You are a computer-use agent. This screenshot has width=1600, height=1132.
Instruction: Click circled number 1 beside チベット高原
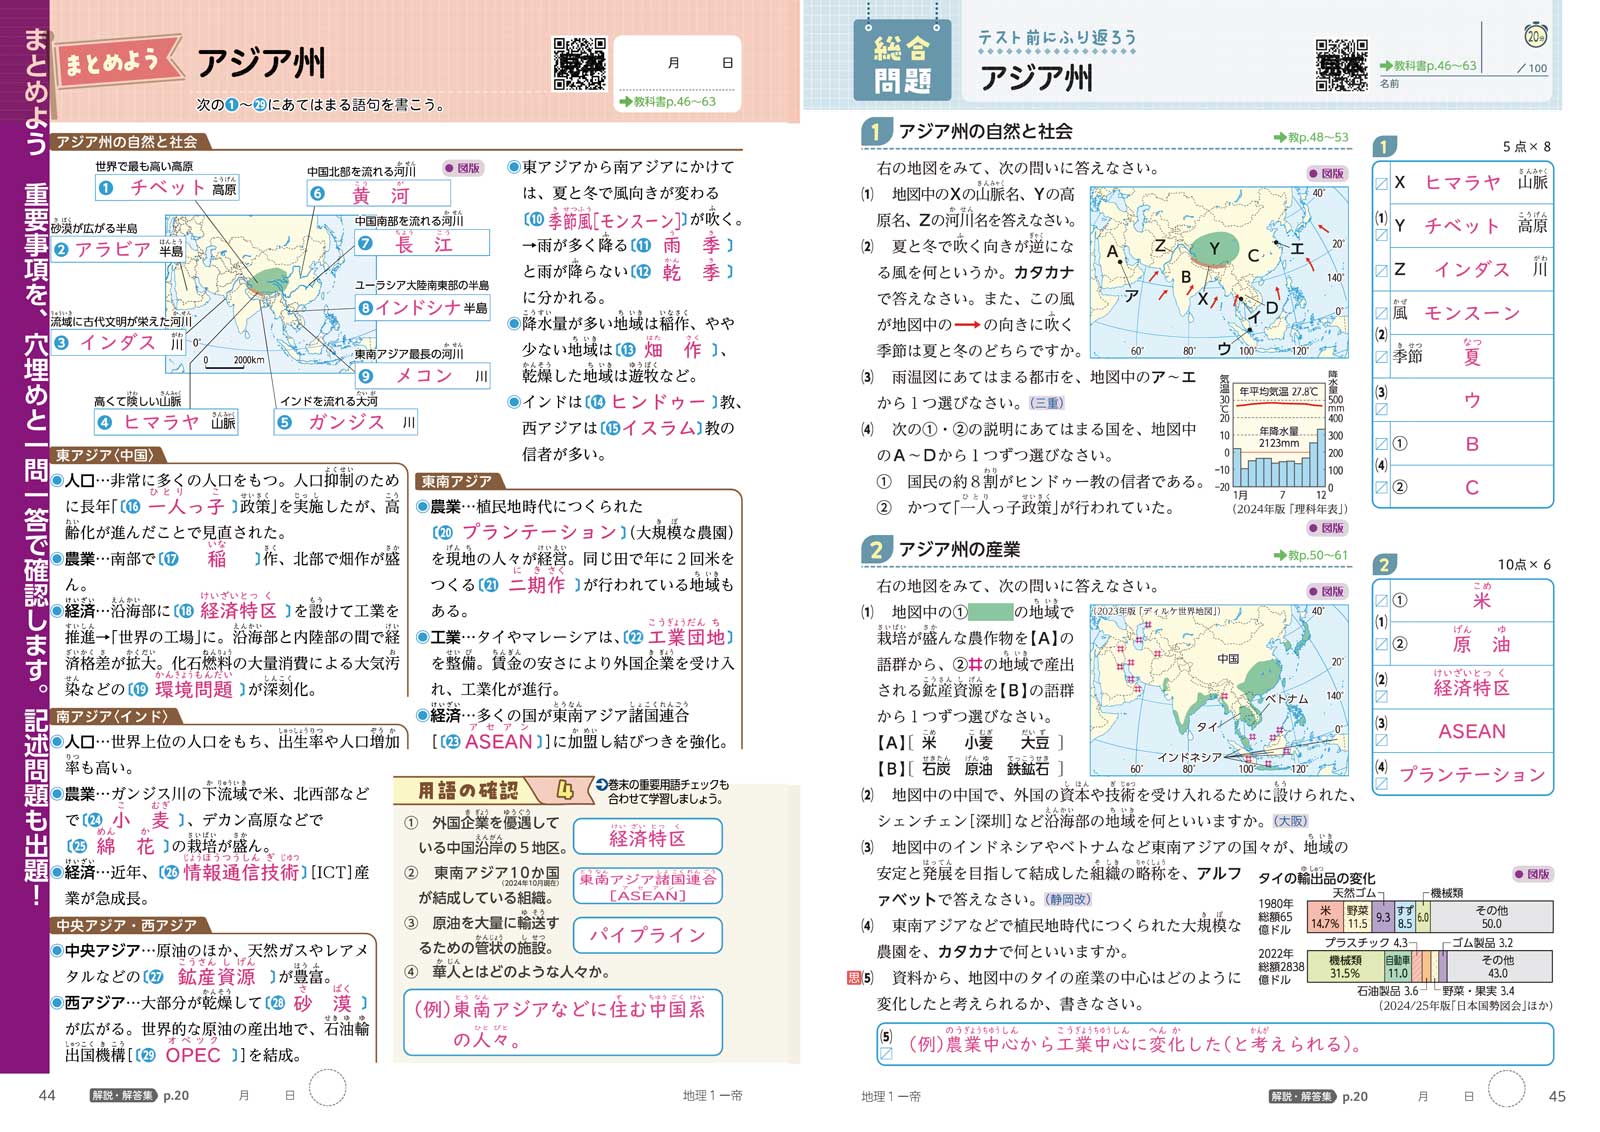tap(106, 187)
